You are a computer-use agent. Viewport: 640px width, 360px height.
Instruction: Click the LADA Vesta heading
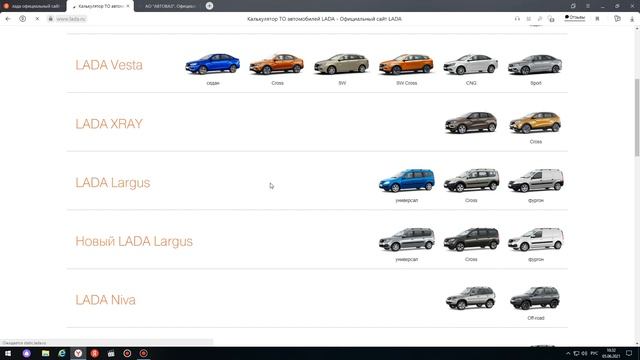(109, 65)
